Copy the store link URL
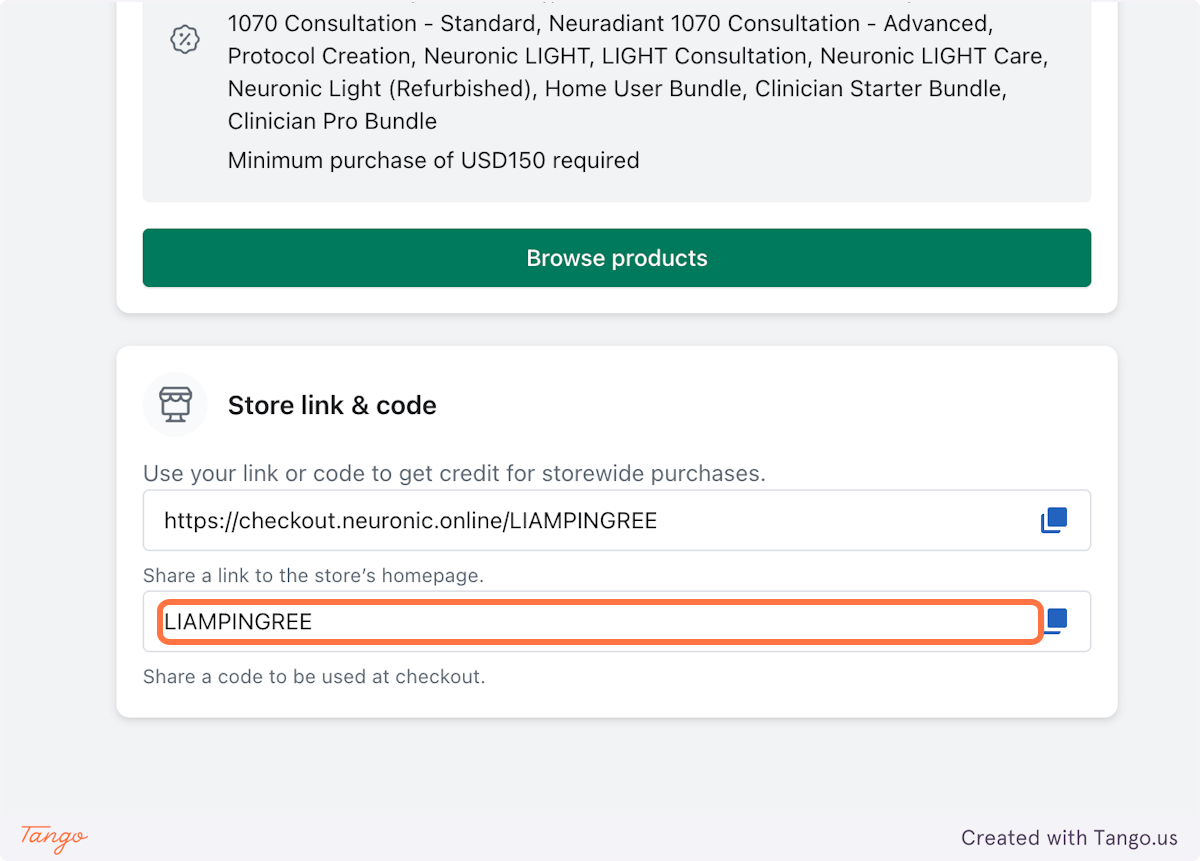This screenshot has height=861, width=1200. [x=1054, y=520]
